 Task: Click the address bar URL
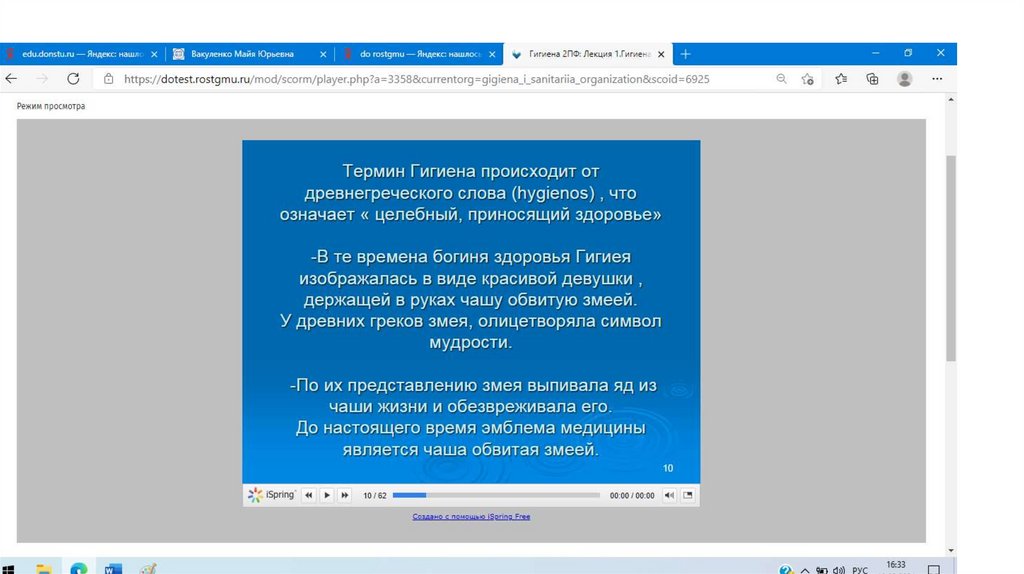tap(417, 79)
